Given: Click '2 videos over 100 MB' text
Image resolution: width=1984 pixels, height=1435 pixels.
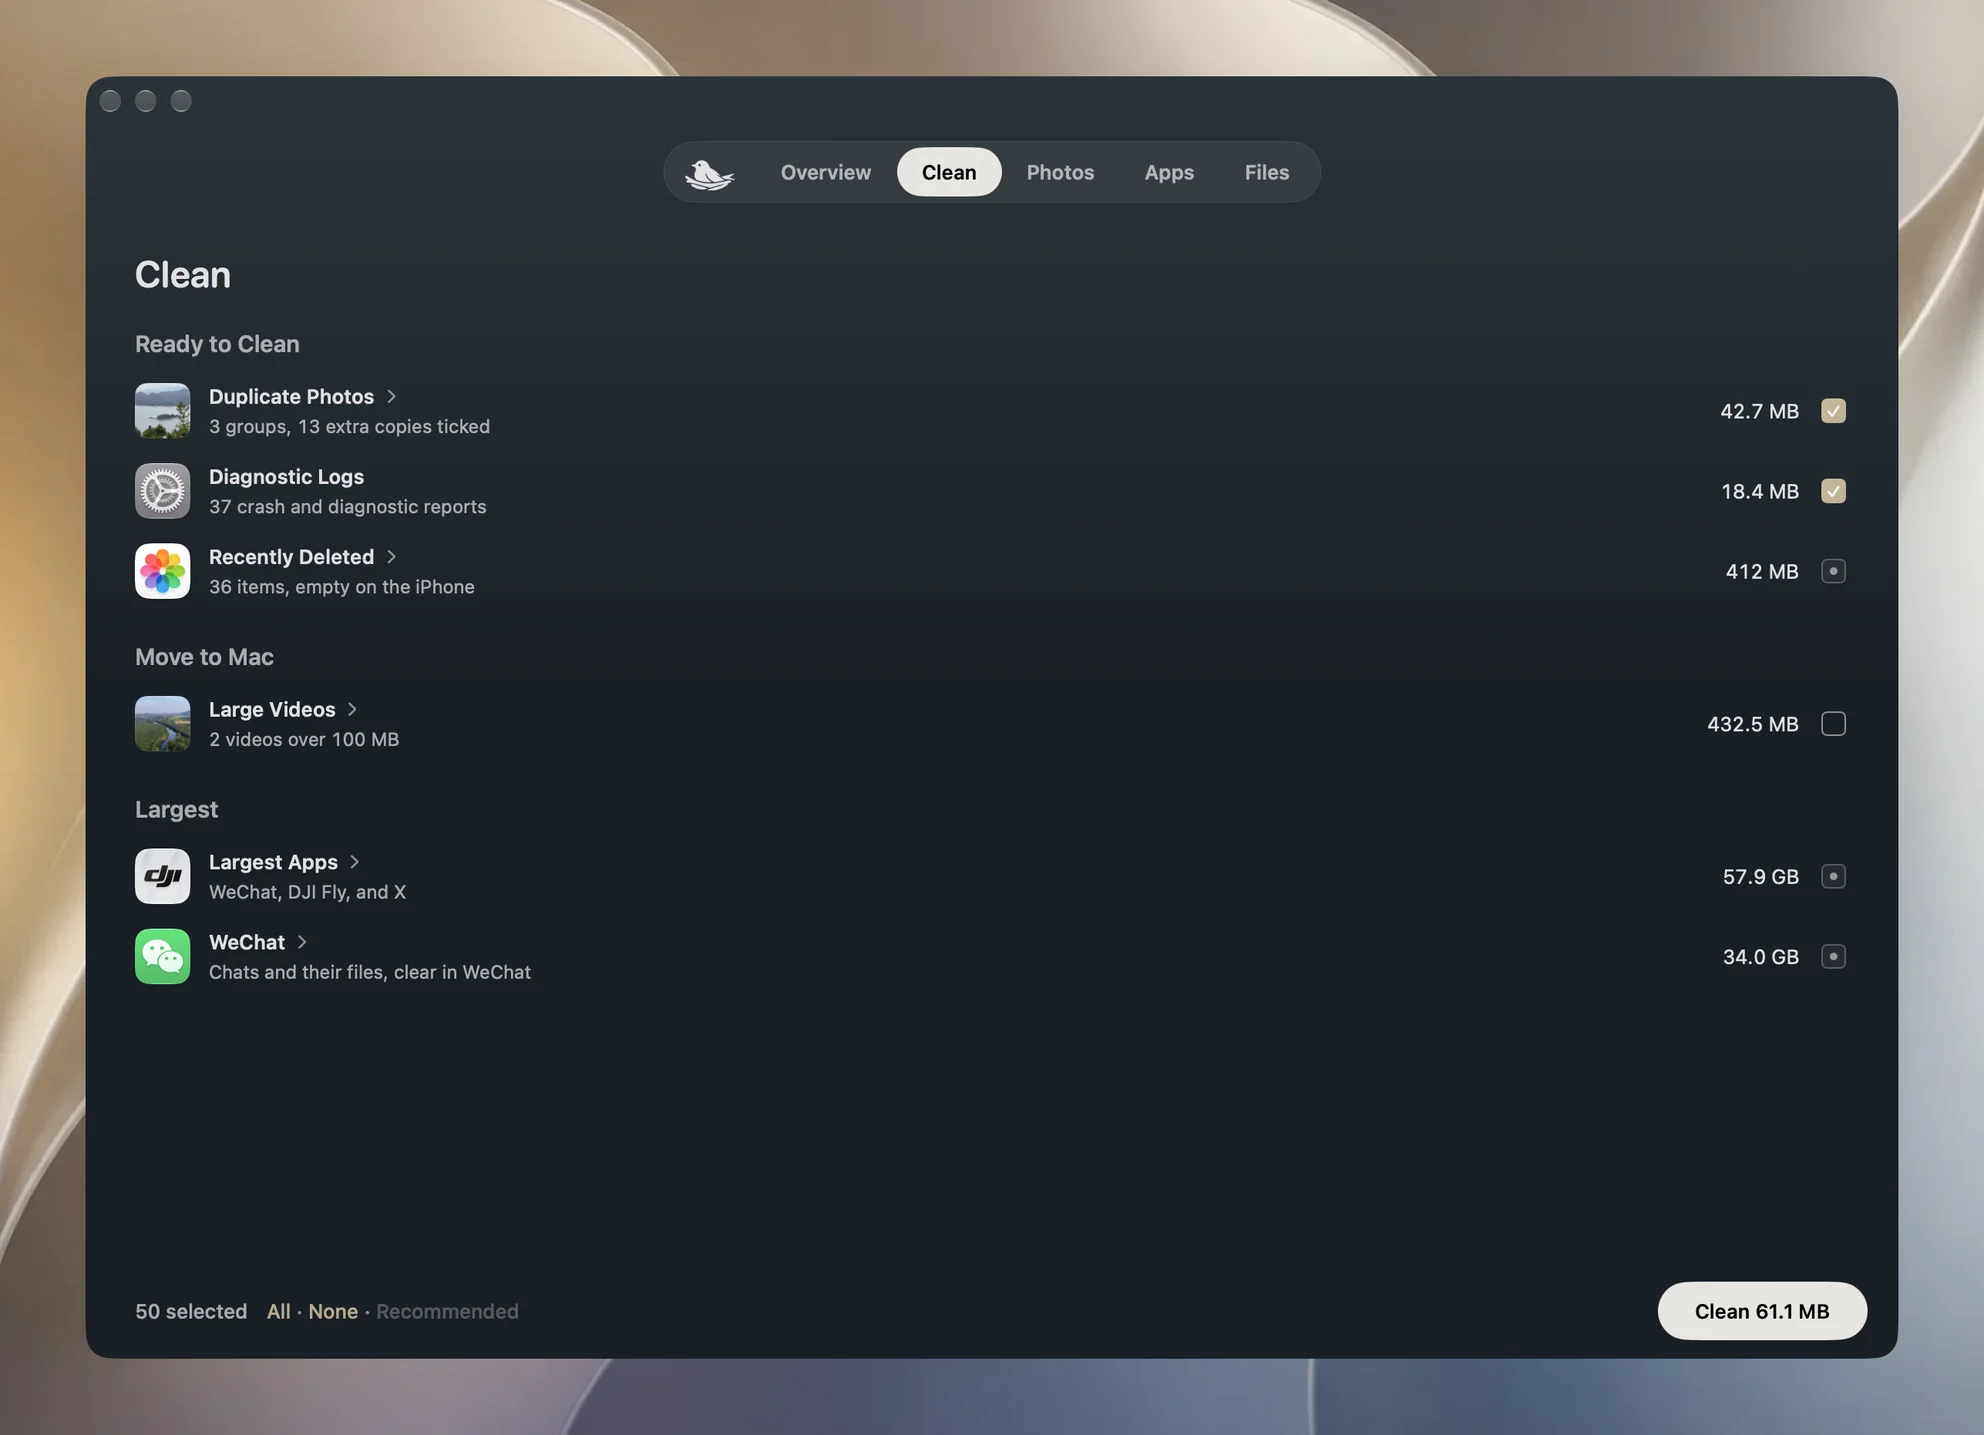Looking at the screenshot, I should click(x=303, y=739).
